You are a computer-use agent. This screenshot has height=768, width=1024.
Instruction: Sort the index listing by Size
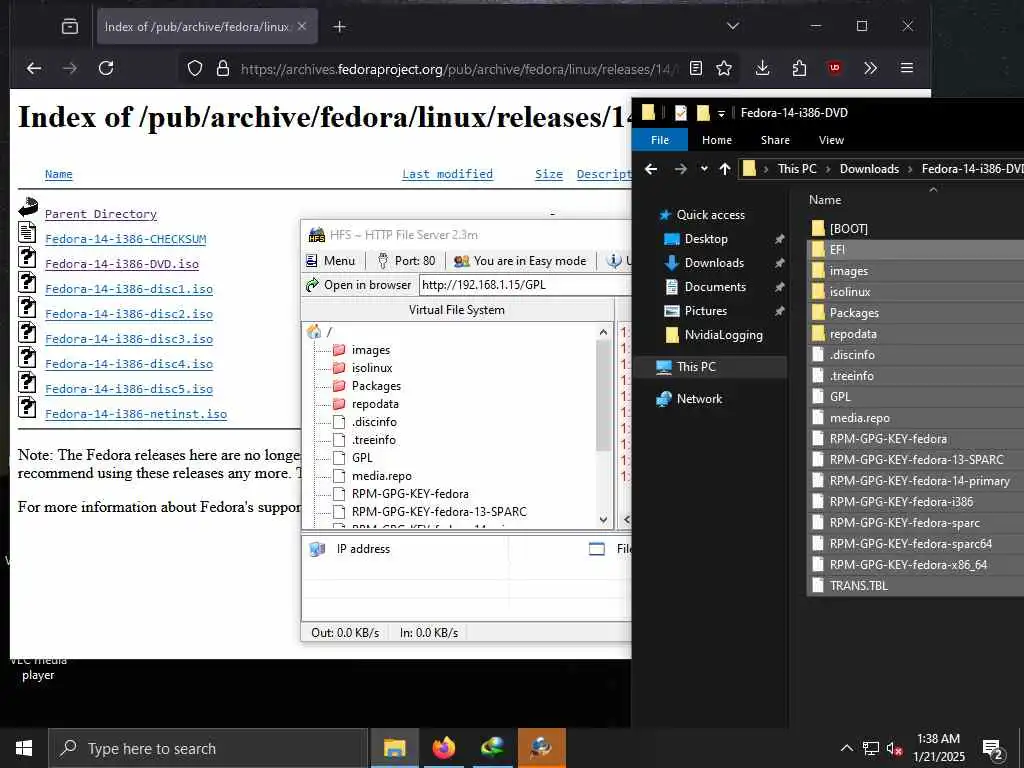click(x=549, y=174)
